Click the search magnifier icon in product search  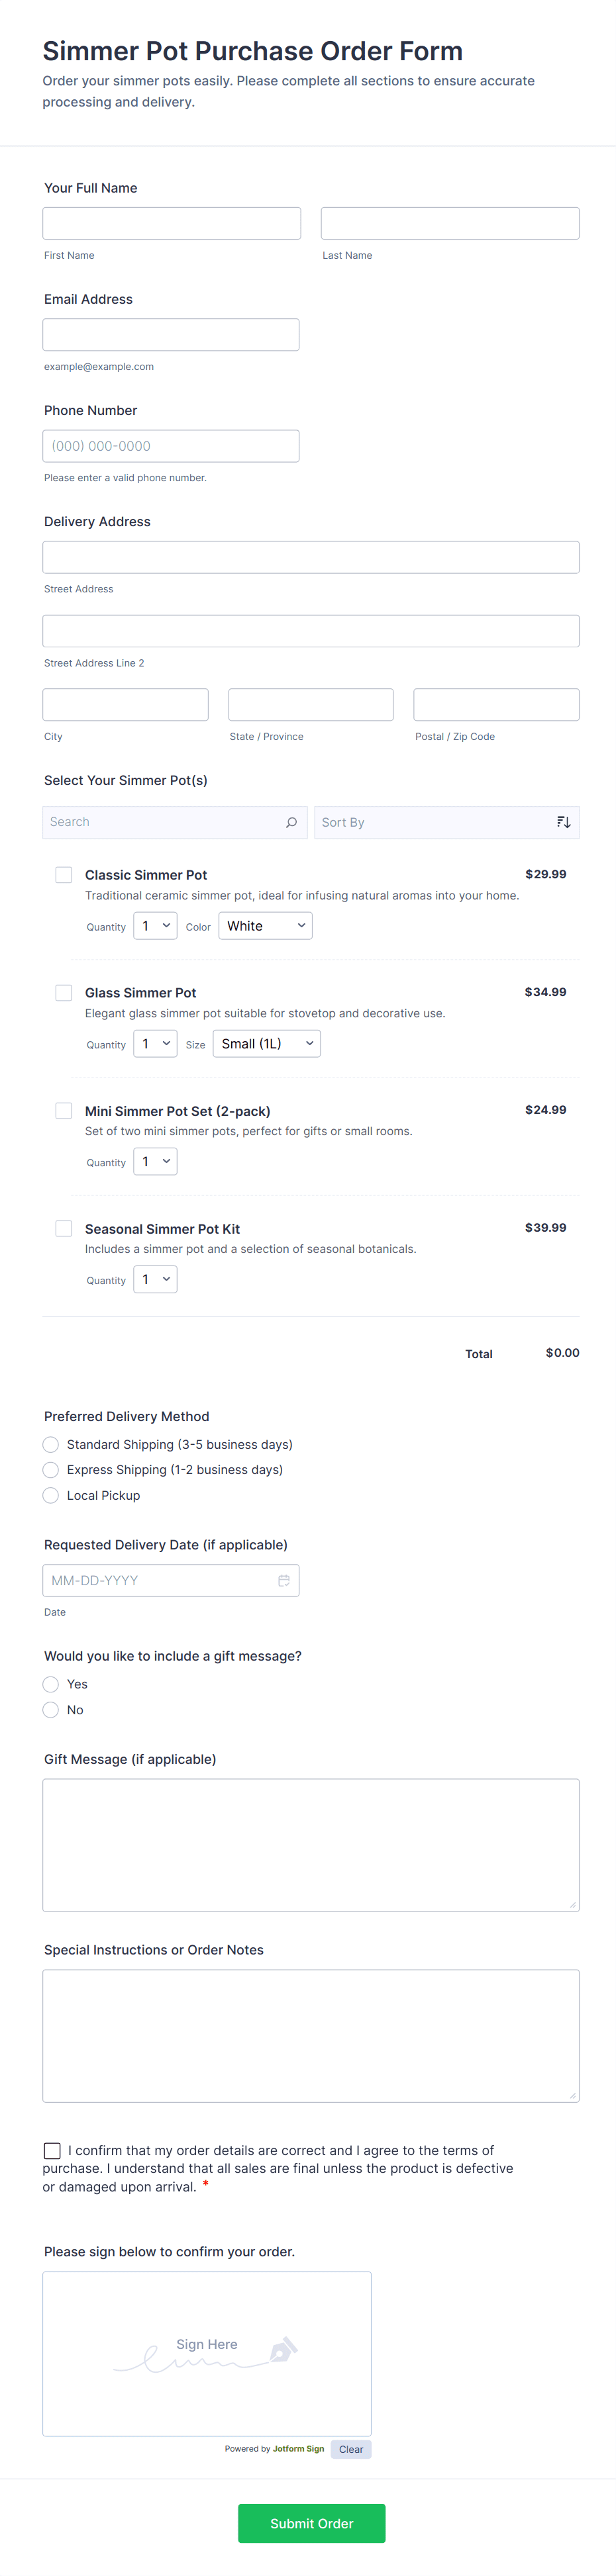(x=291, y=822)
